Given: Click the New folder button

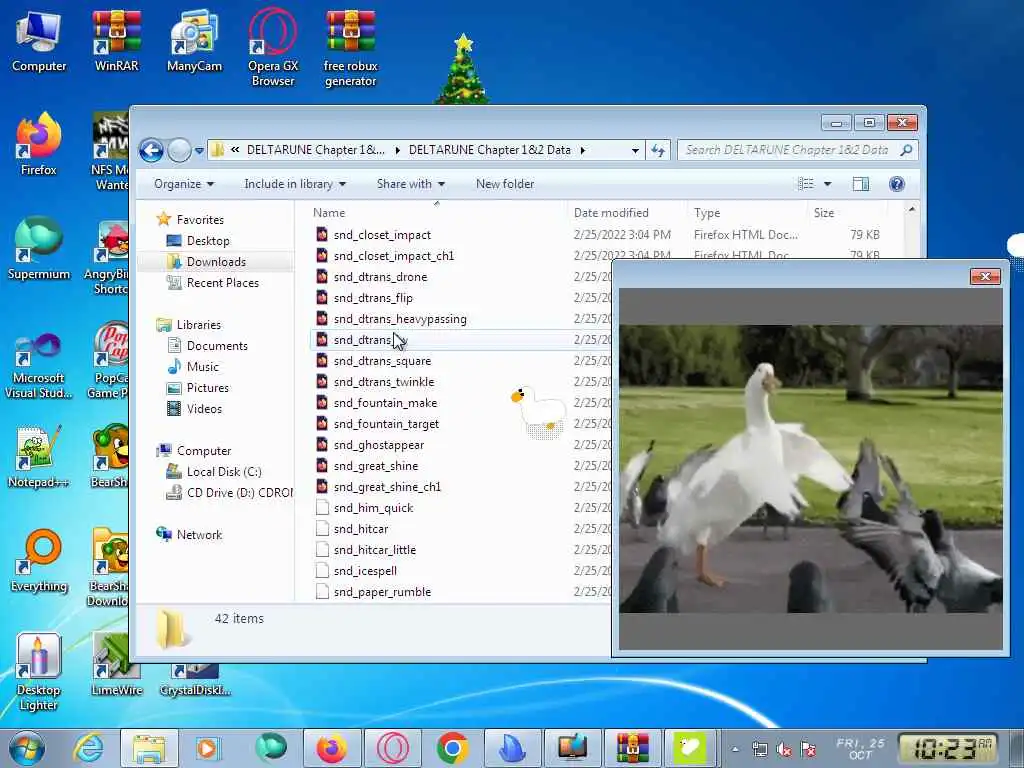Looking at the screenshot, I should [505, 184].
